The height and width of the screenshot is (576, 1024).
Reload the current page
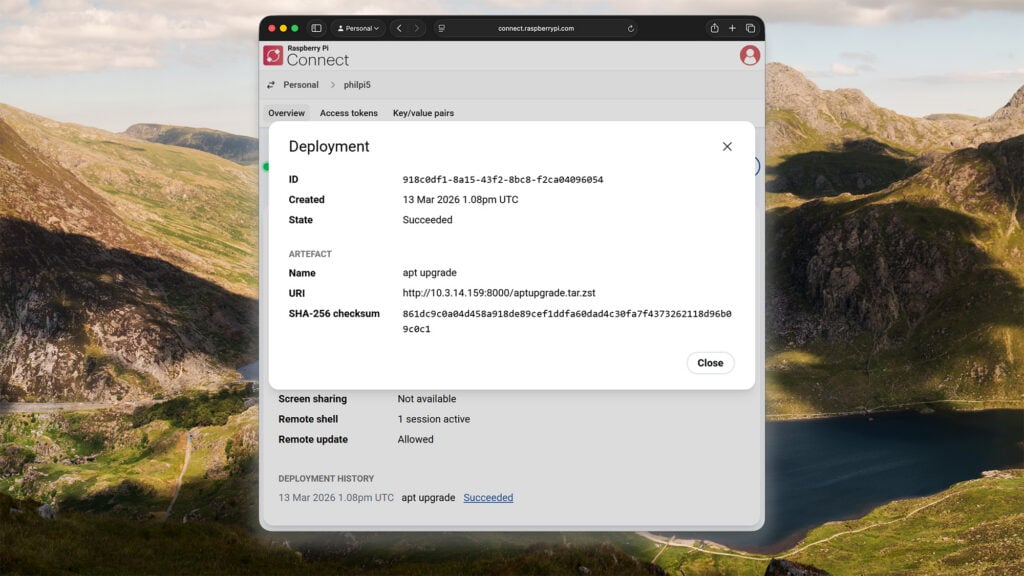[631, 29]
